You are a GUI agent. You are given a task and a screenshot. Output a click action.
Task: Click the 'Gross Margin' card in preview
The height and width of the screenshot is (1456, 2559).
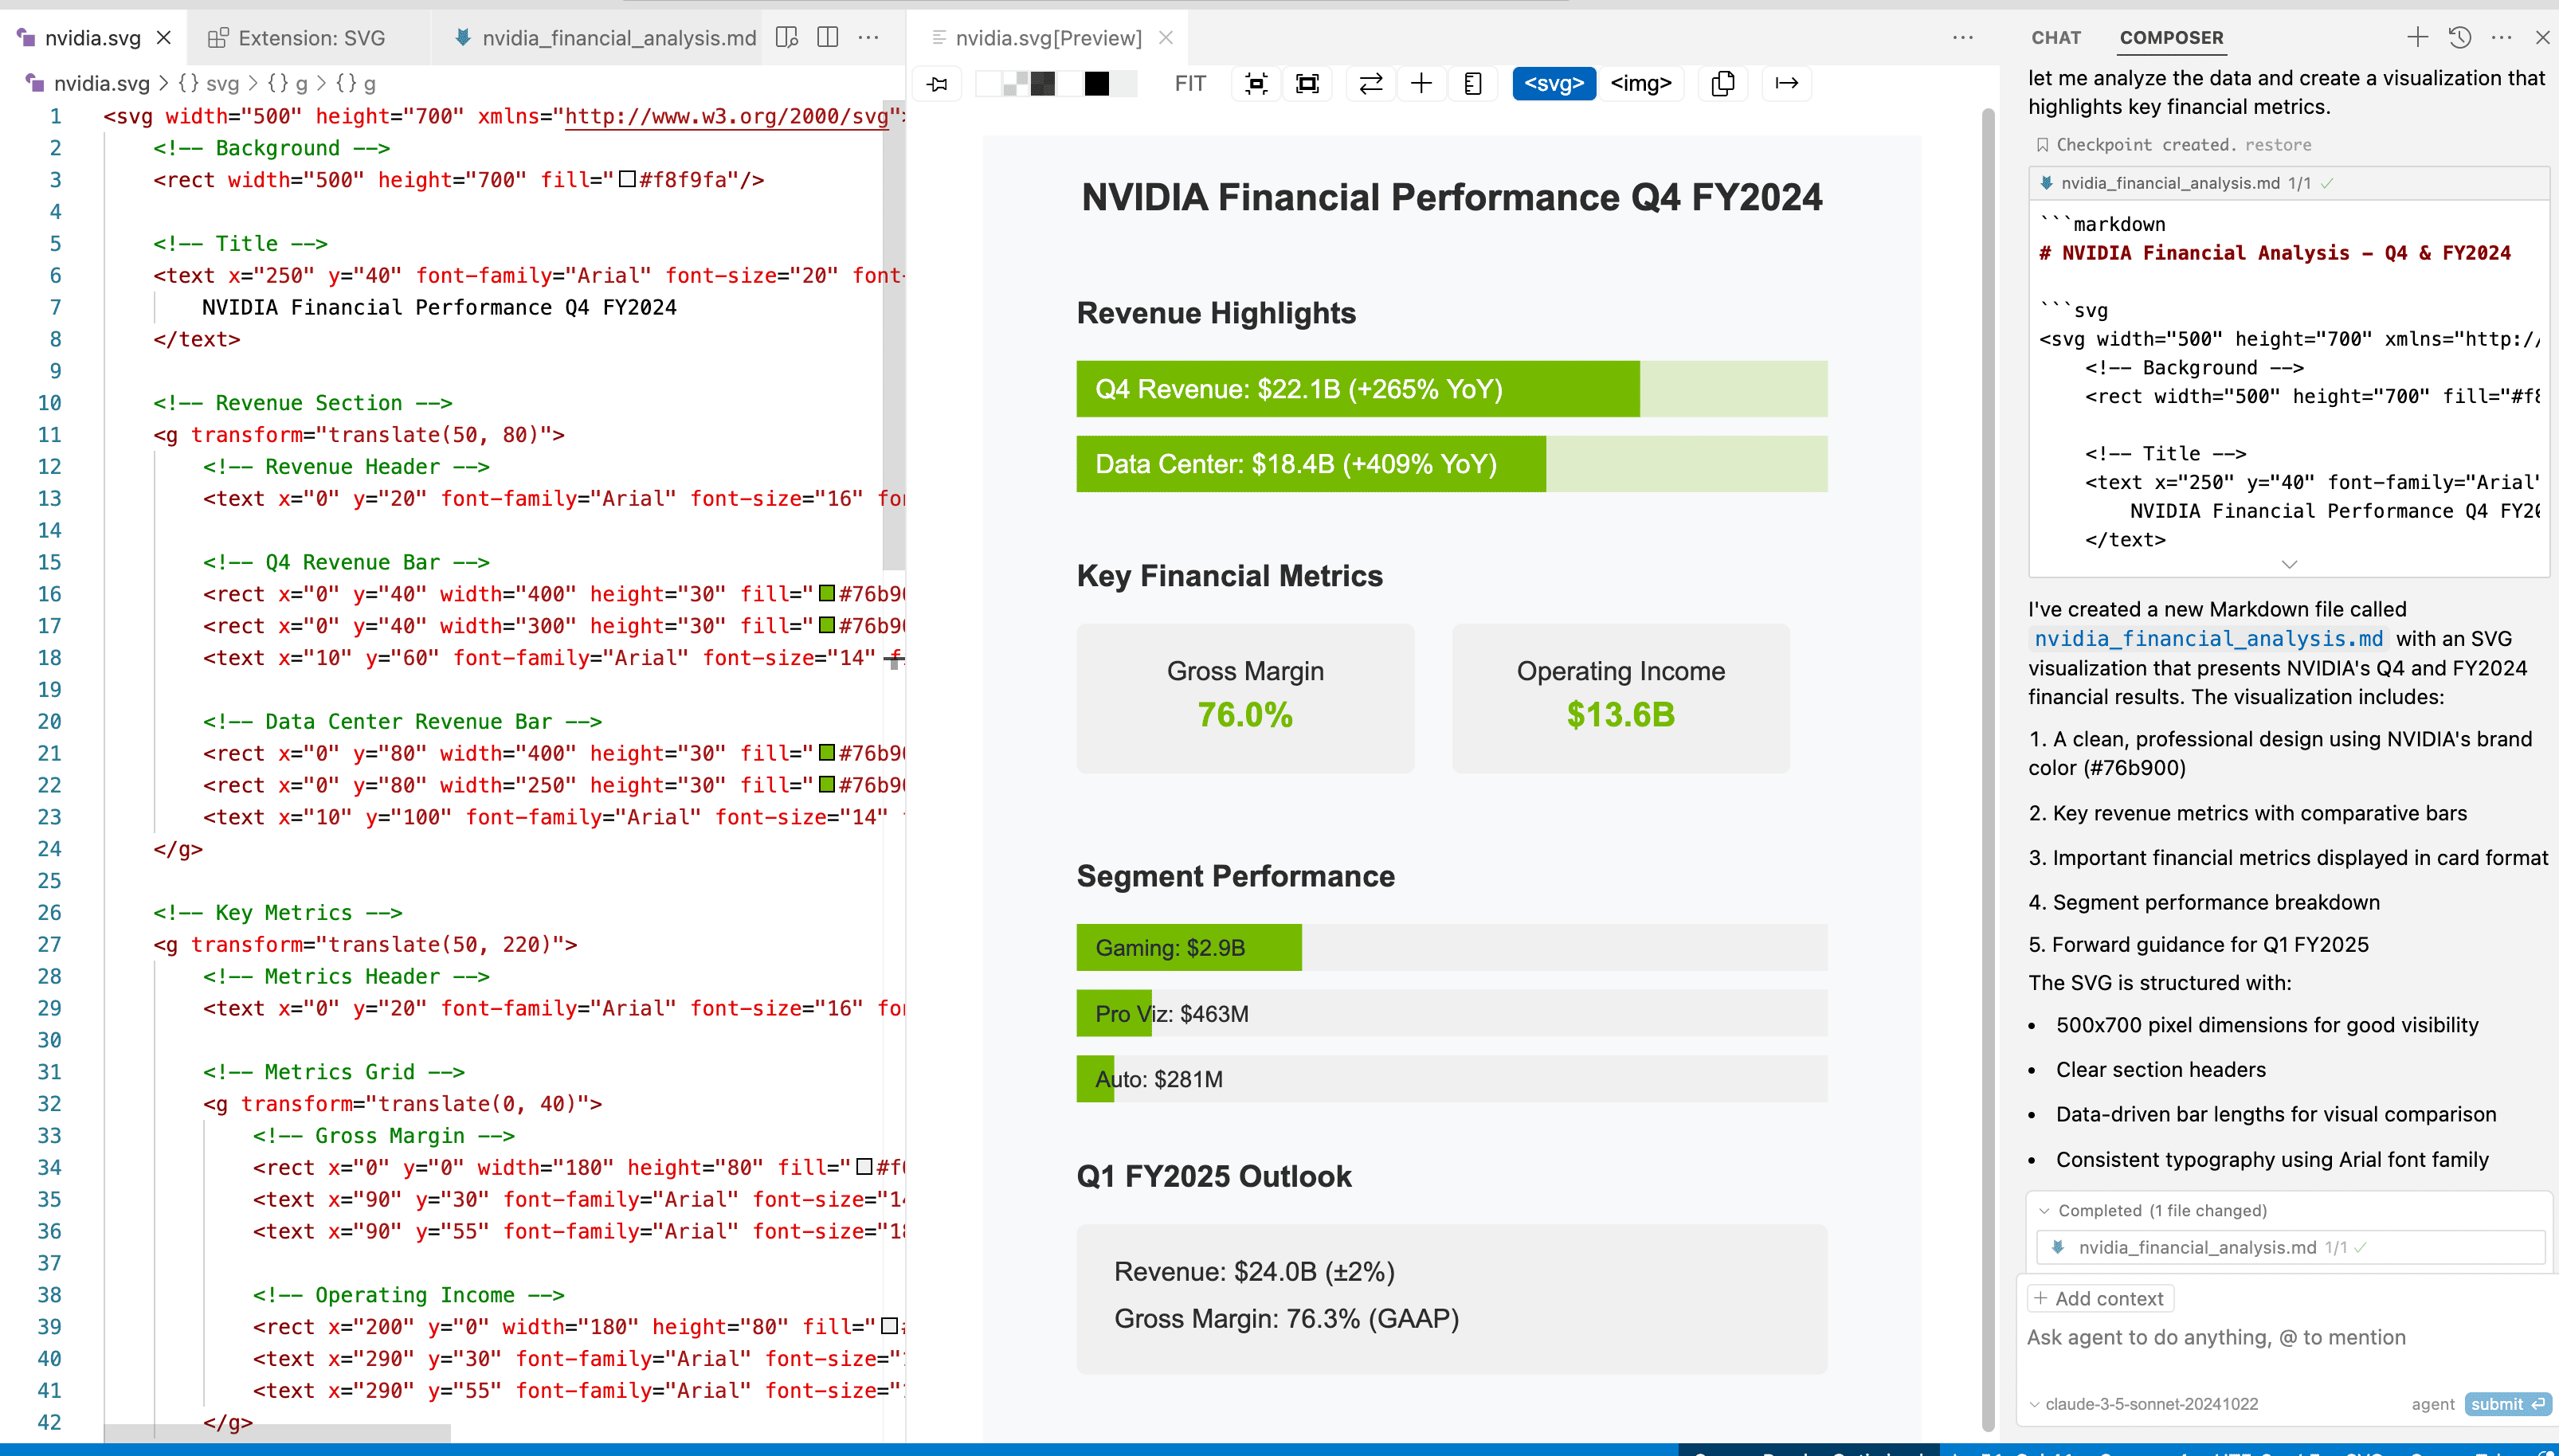[x=1245, y=698]
